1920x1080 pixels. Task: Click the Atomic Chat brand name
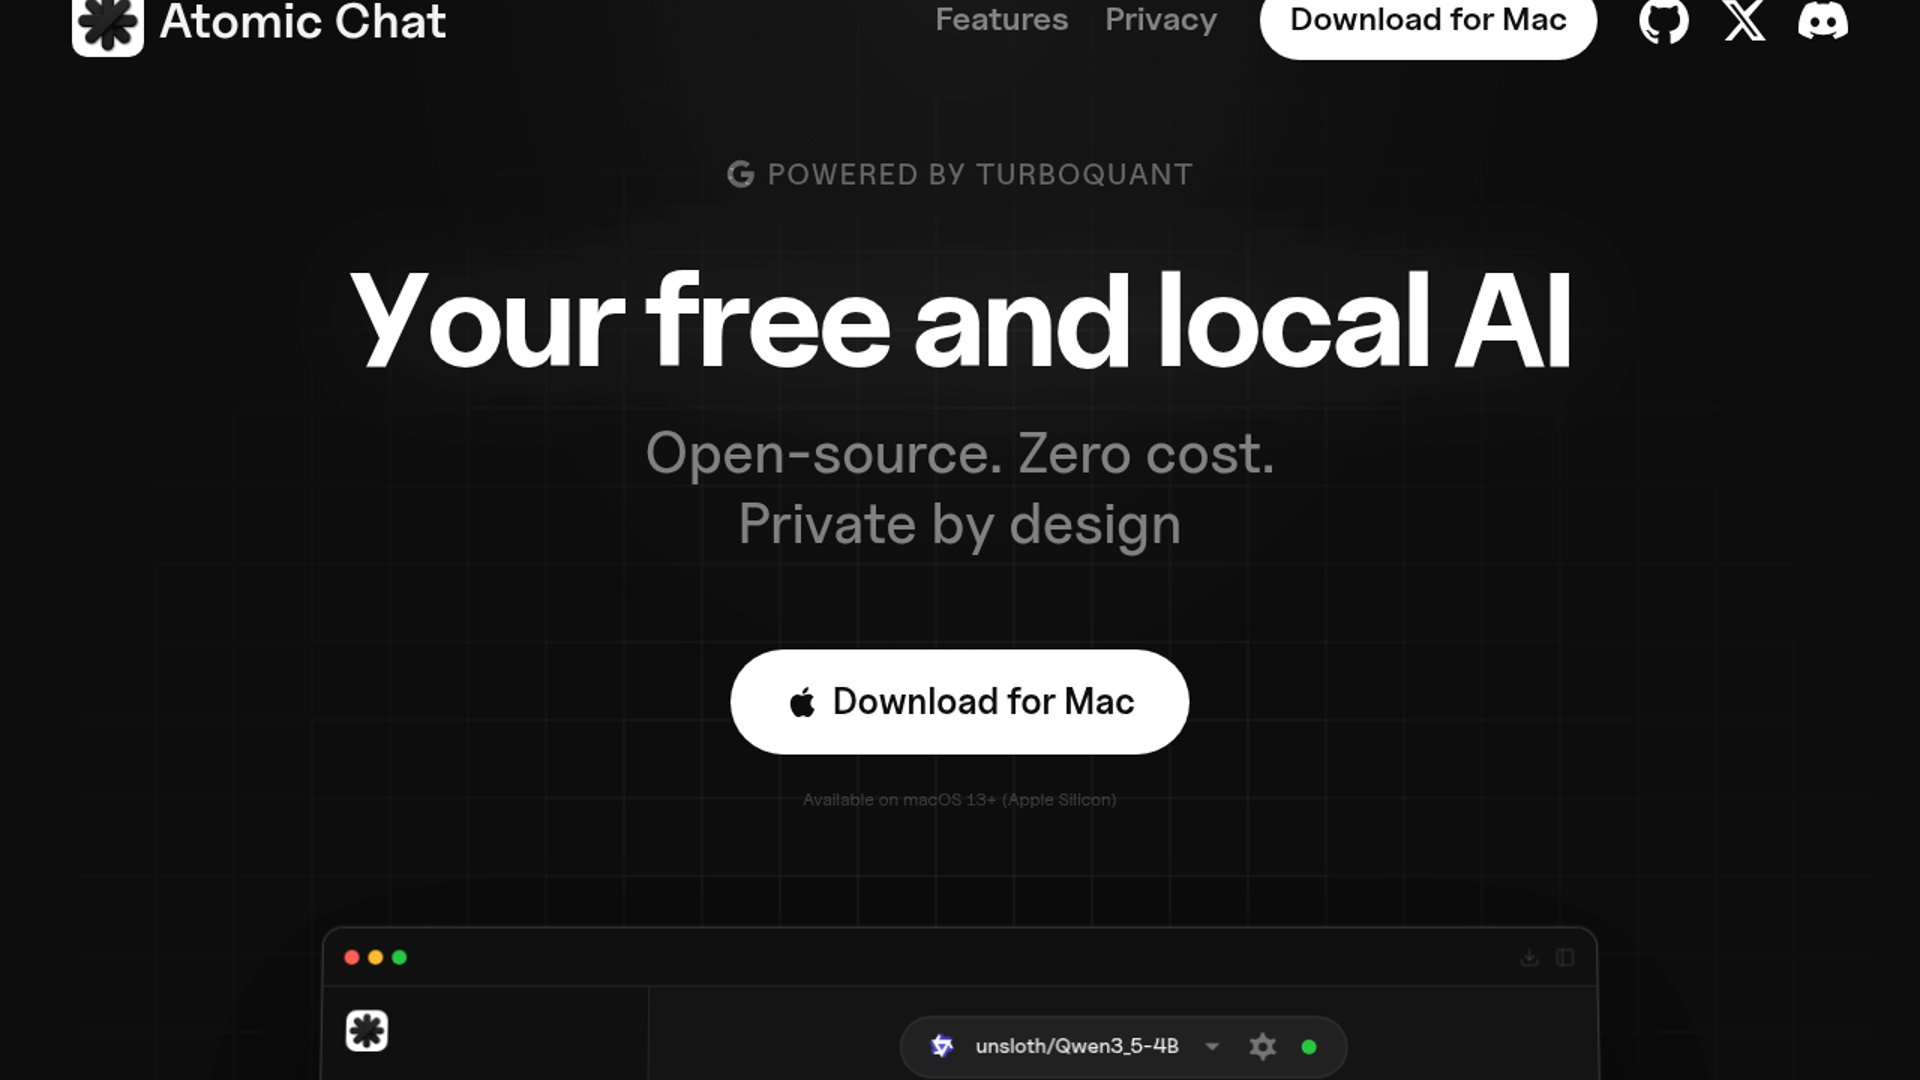[x=302, y=22]
